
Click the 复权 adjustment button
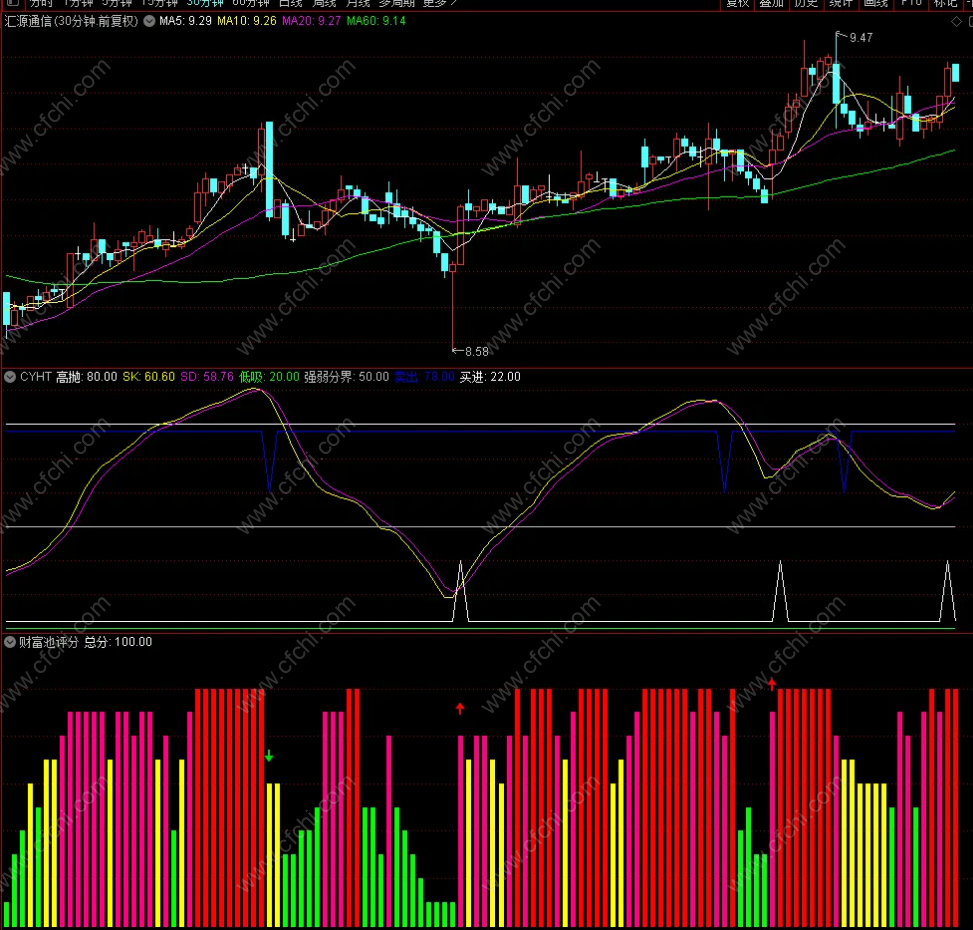(738, 3)
